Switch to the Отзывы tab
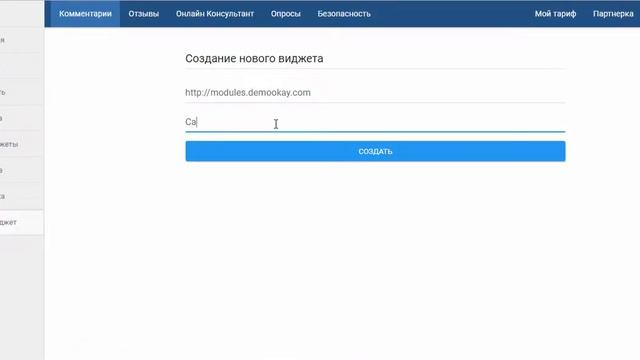The image size is (640, 360). (x=144, y=14)
